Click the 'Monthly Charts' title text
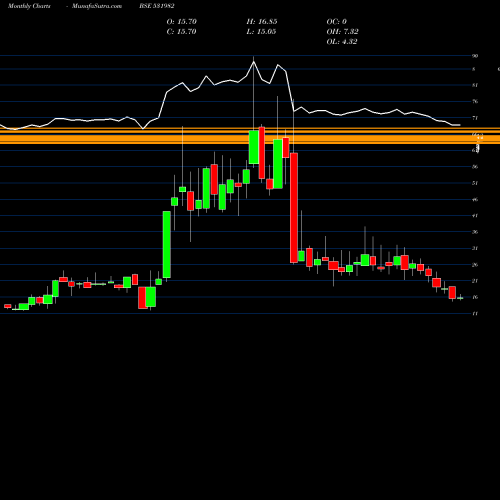Viewport: 500px width, 500px height. (29, 6)
